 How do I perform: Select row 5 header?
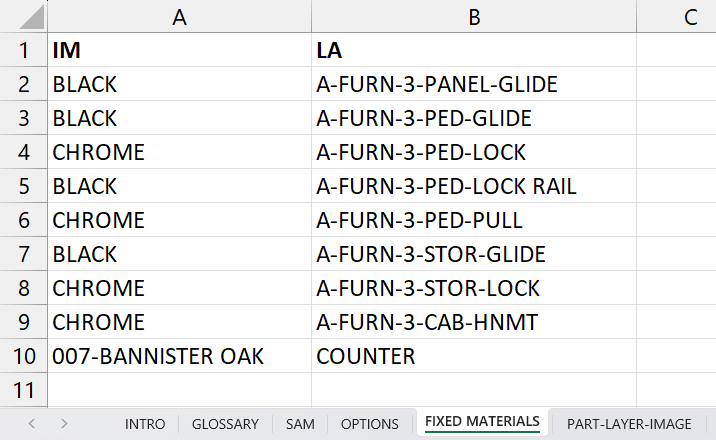click(24, 186)
